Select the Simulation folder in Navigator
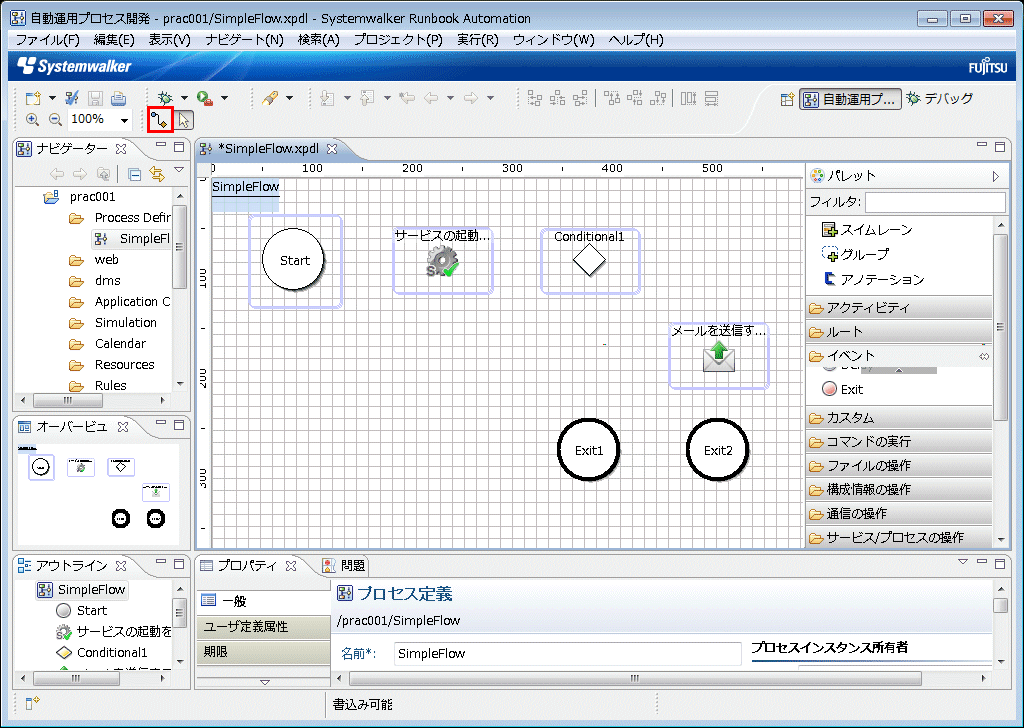The image size is (1024, 728). [x=113, y=323]
